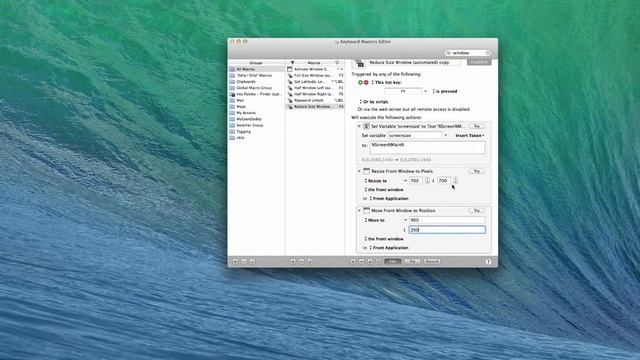Click the green add-trigger plus icon

pos(360,82)
